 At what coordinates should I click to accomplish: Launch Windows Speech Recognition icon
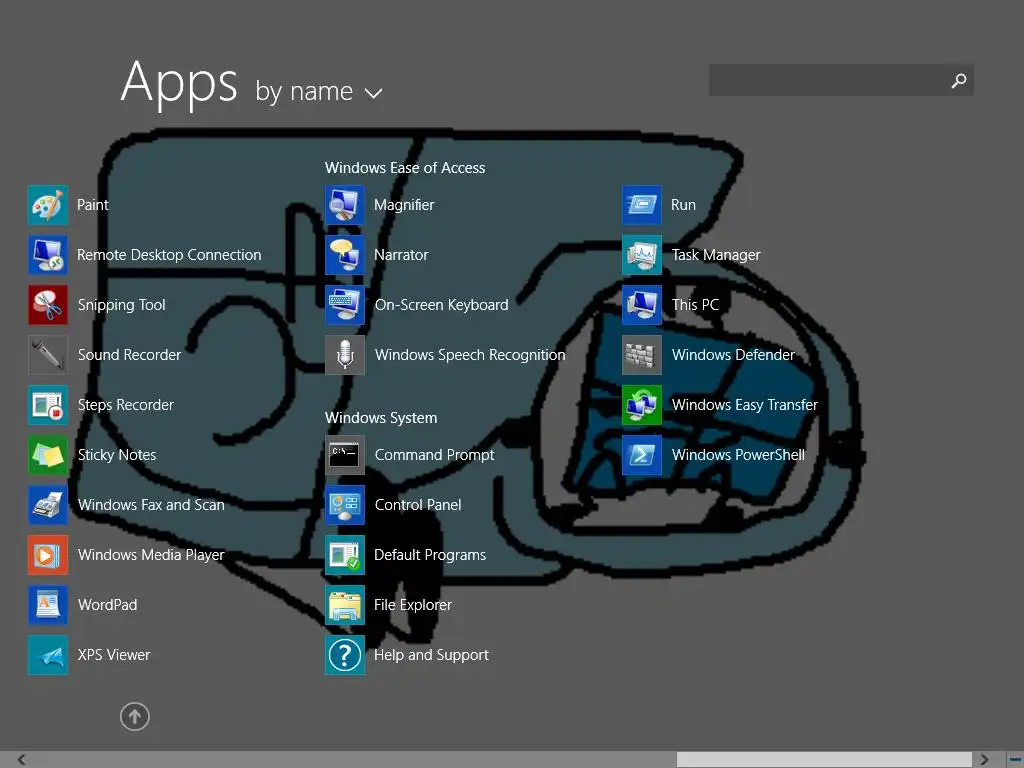345,355
